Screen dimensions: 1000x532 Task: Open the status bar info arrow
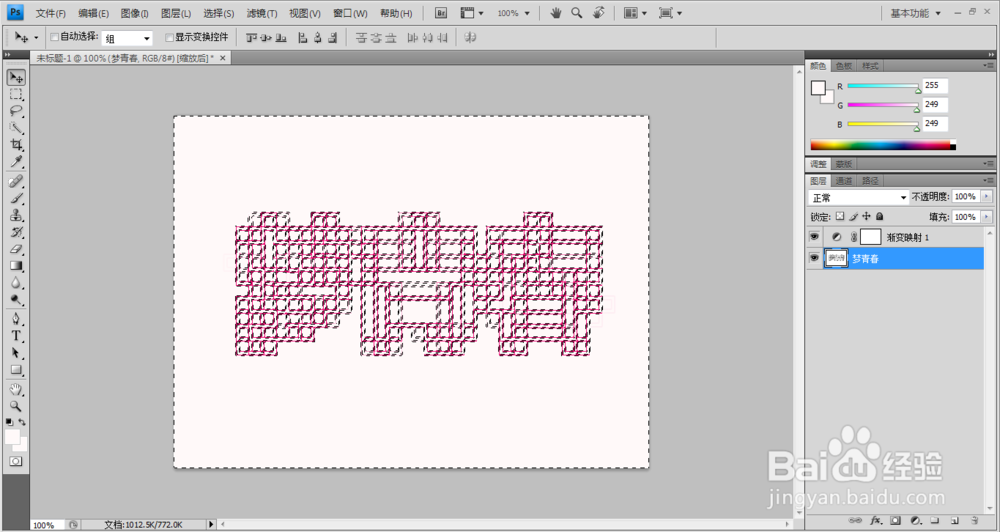(x=211, y=524)
